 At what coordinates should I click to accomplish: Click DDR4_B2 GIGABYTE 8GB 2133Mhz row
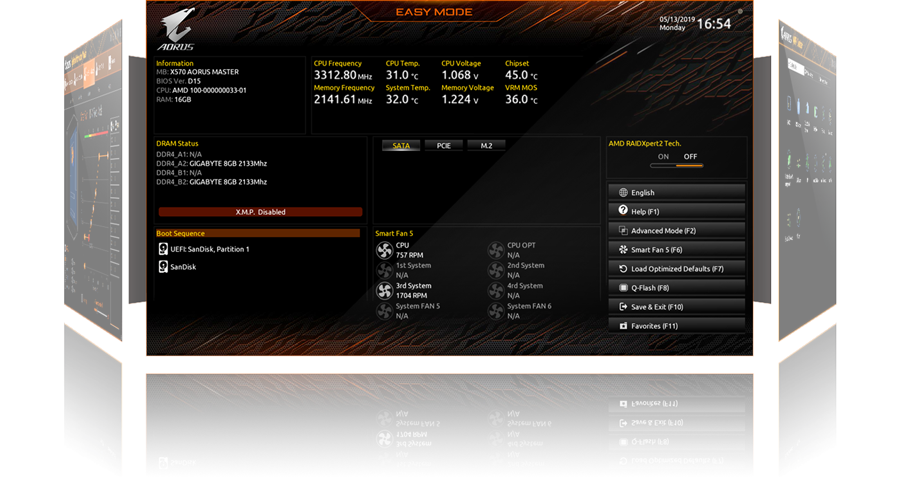pyautogui.click(x=211, y=182)
